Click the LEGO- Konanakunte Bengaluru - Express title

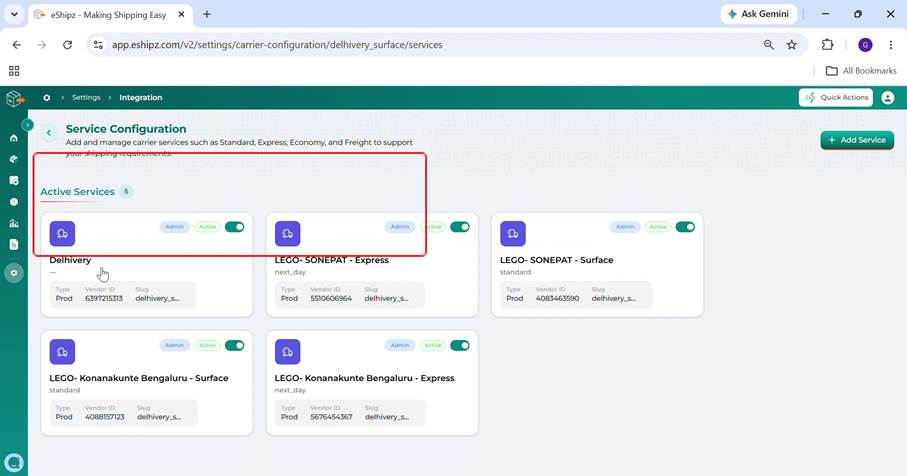(x=364, y=378)
